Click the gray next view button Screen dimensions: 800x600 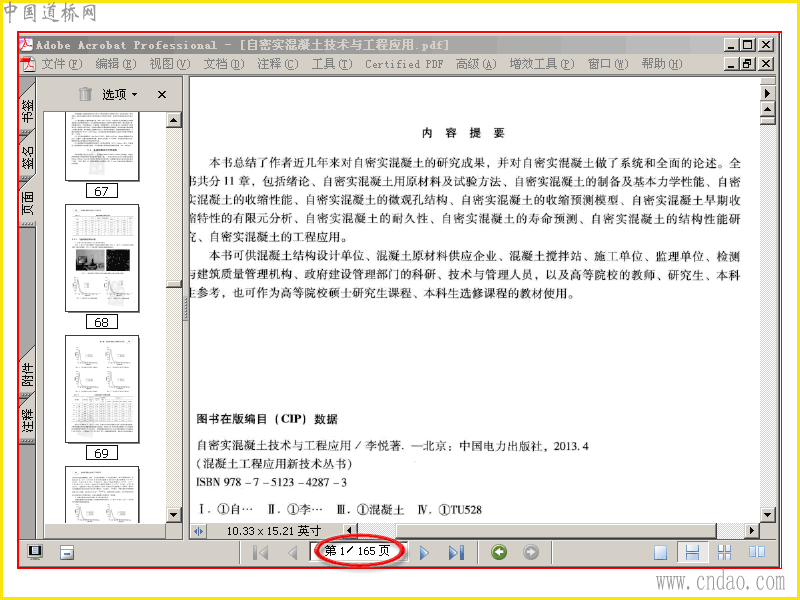(531, 552)
